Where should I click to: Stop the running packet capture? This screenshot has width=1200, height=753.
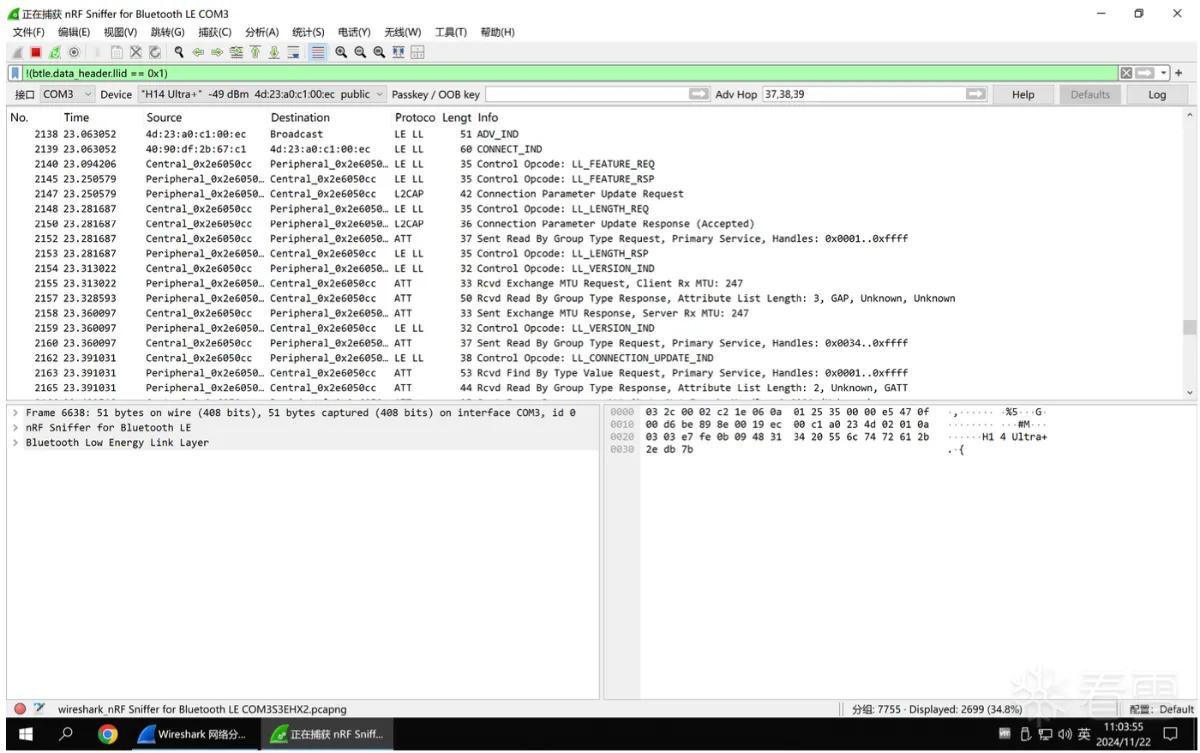coord(35,52)
